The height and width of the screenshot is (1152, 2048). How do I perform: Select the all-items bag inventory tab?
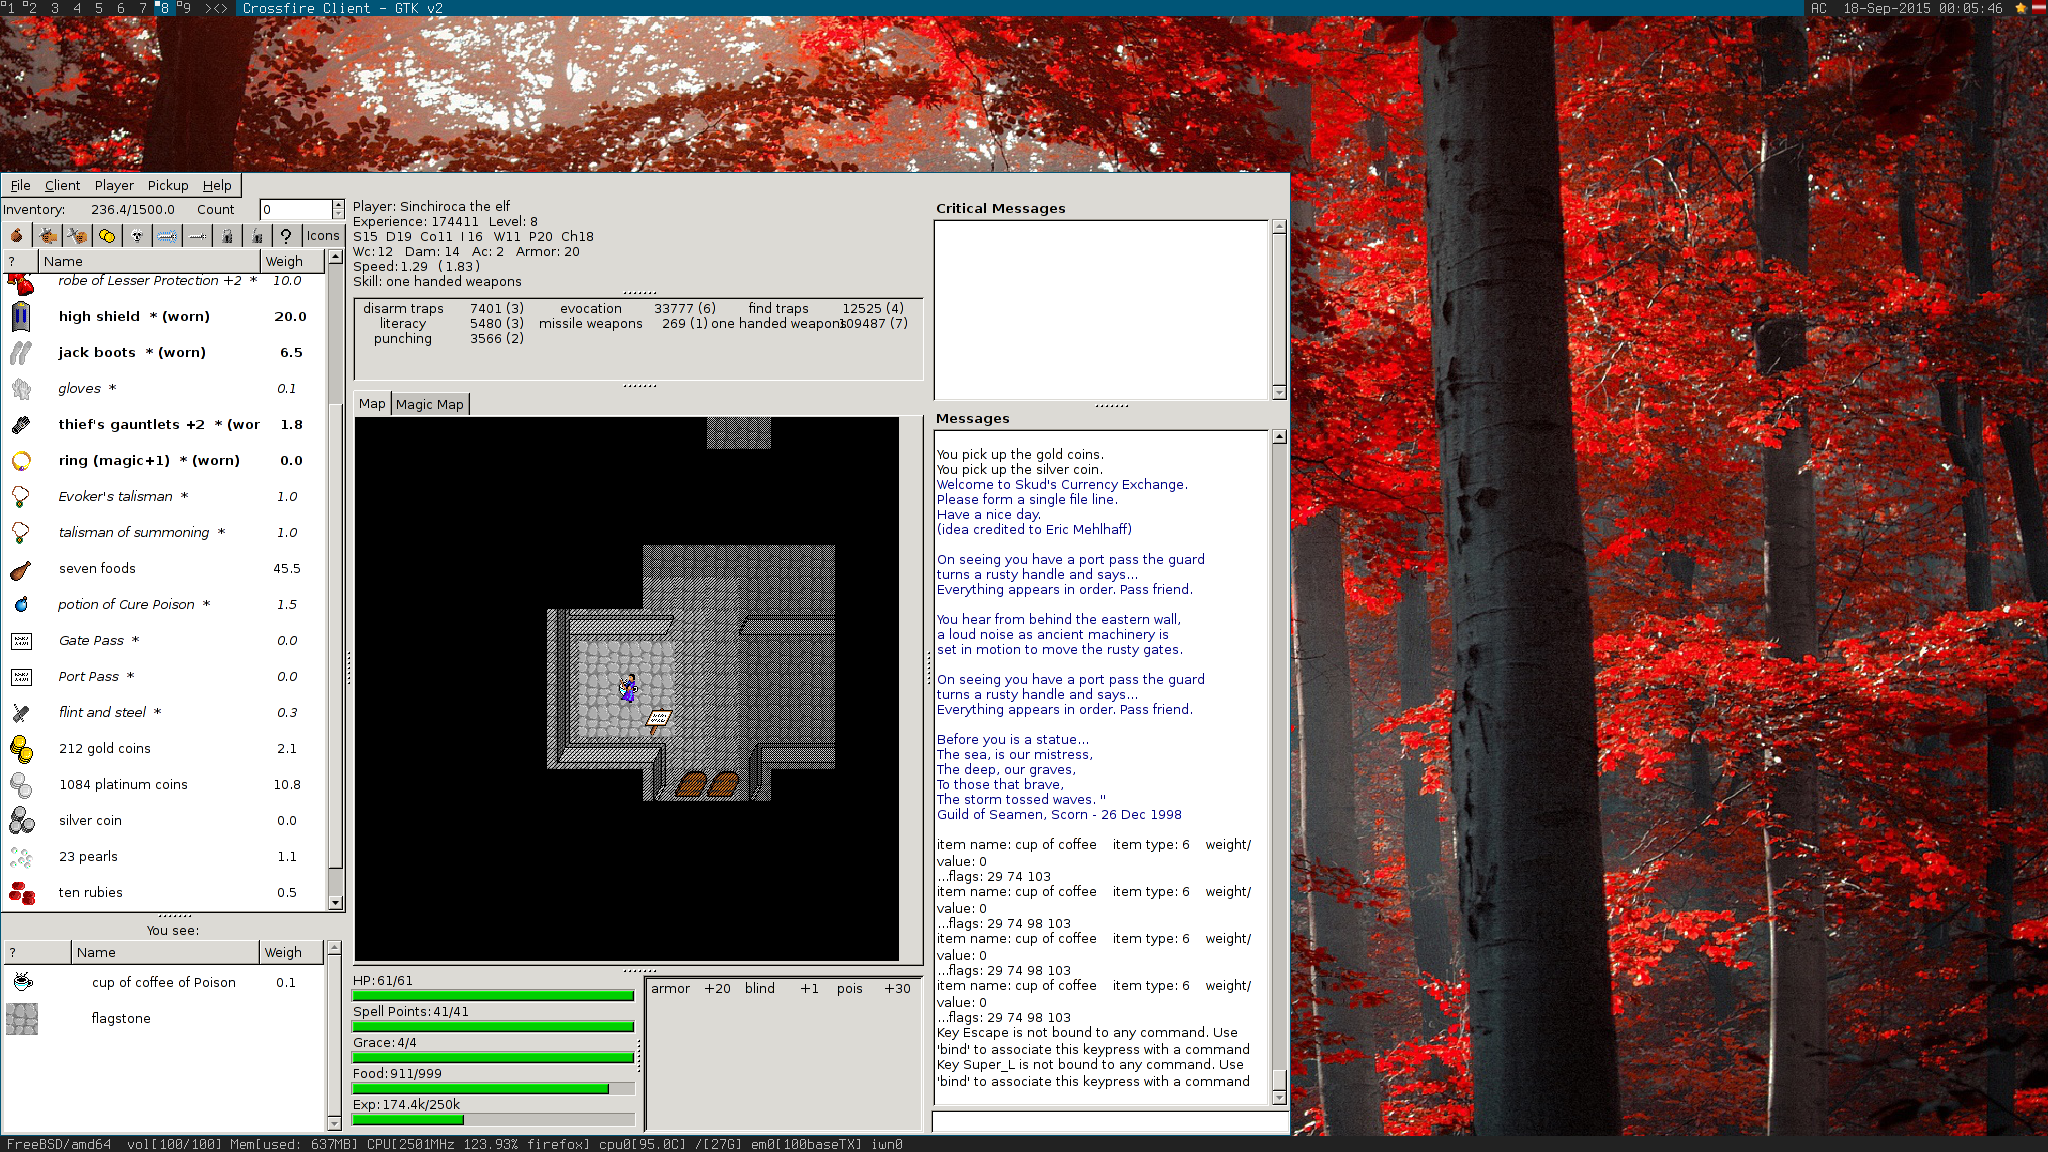click(17, 236)
